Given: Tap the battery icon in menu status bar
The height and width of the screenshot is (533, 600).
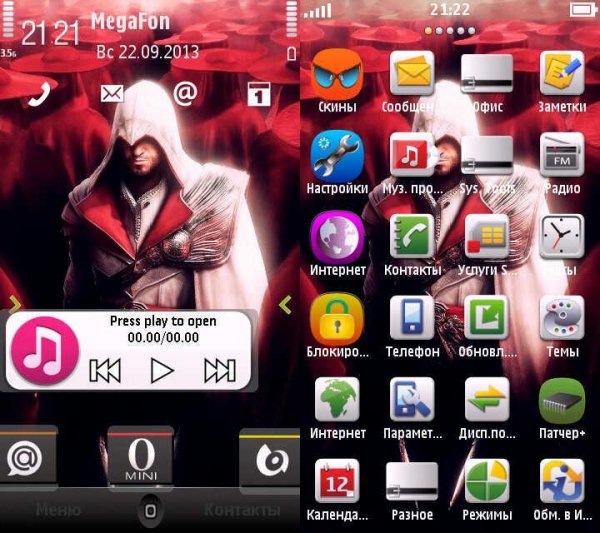Looking at the screenshot, I should 583,10.
